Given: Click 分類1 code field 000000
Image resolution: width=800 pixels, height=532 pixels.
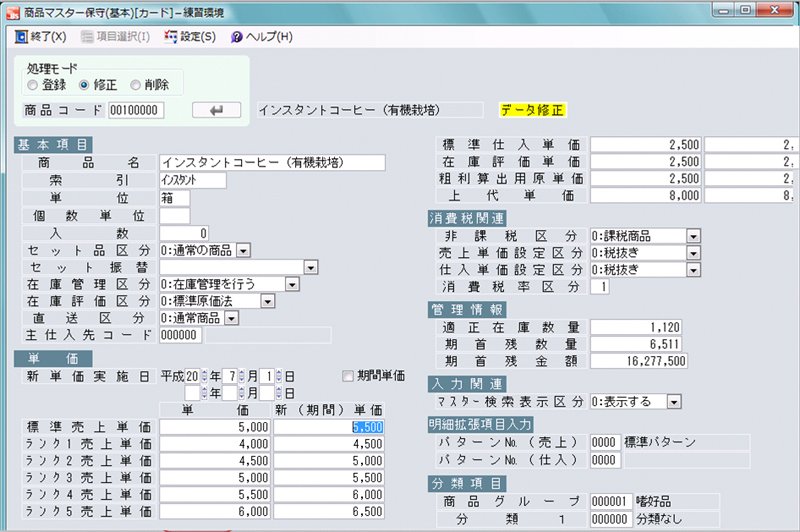Looking at the screenshot, I should [611, 519].
